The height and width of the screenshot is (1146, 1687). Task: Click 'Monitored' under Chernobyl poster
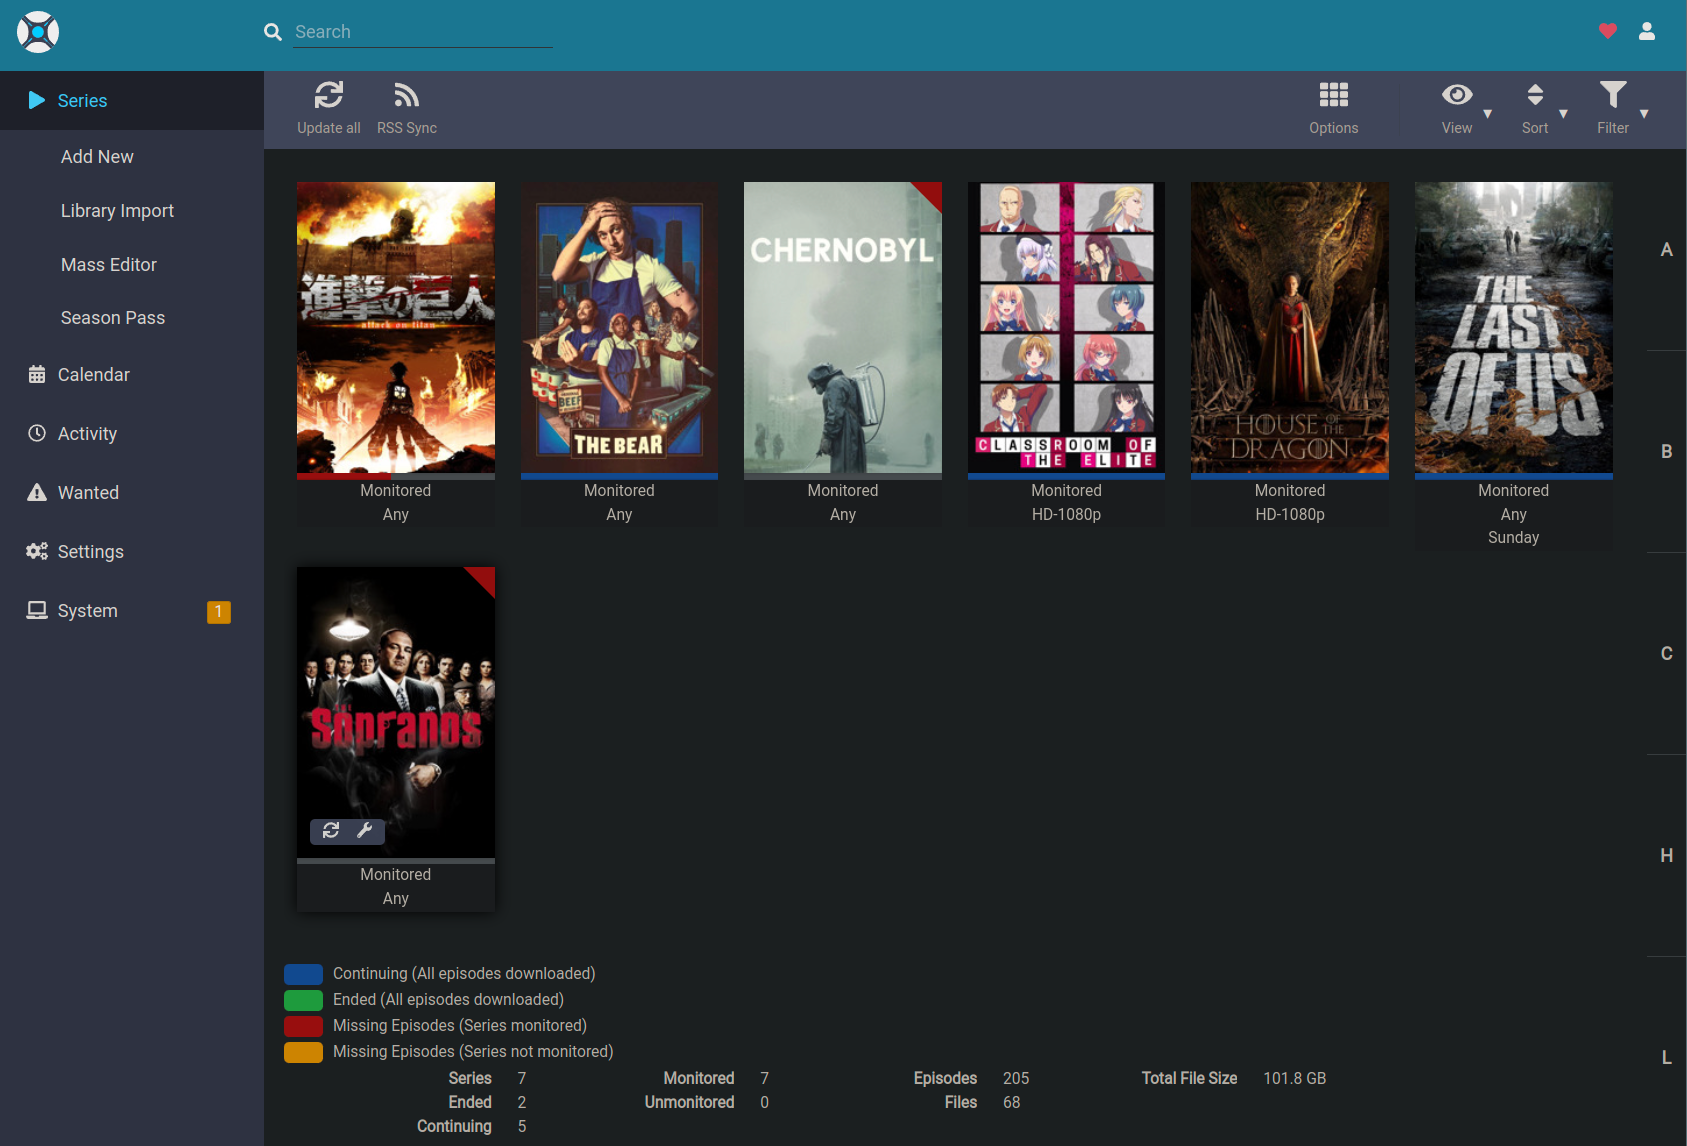pyautogui.click(x=843, y=491)
